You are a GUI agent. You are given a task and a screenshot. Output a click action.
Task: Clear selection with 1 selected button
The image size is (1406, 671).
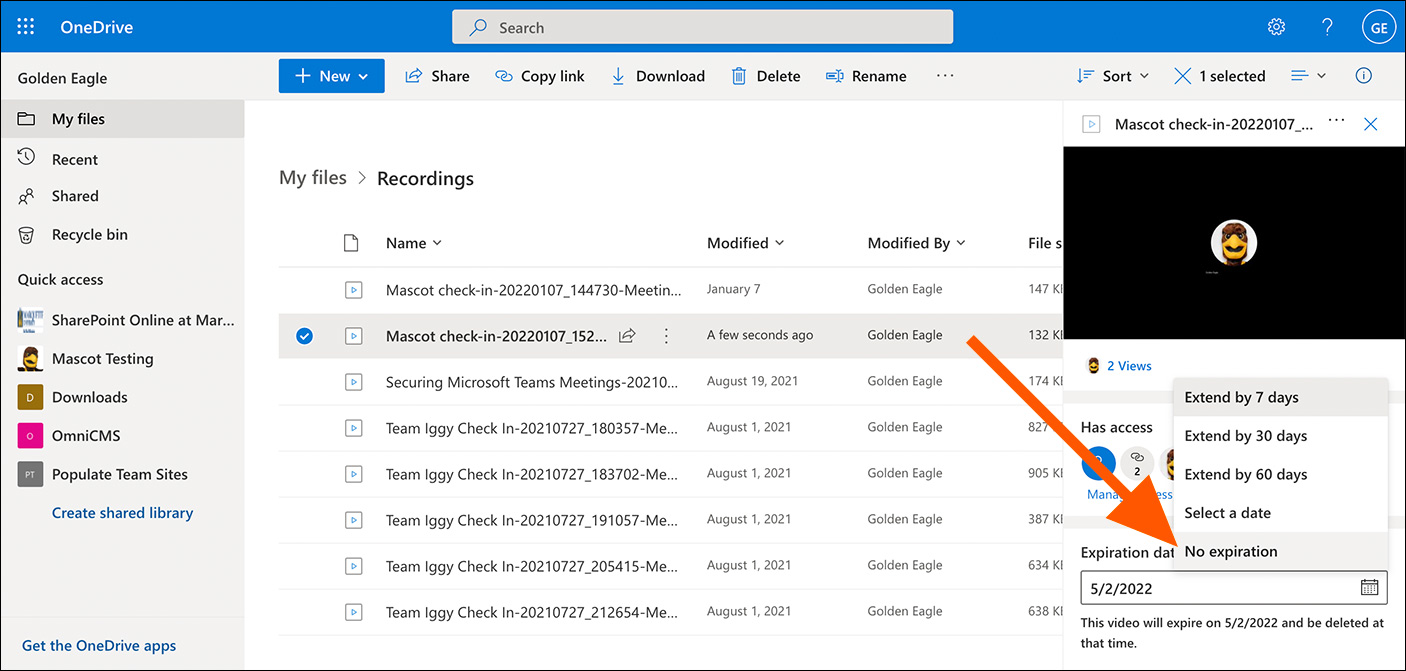pyautogui.click(x=1219, y=76)
